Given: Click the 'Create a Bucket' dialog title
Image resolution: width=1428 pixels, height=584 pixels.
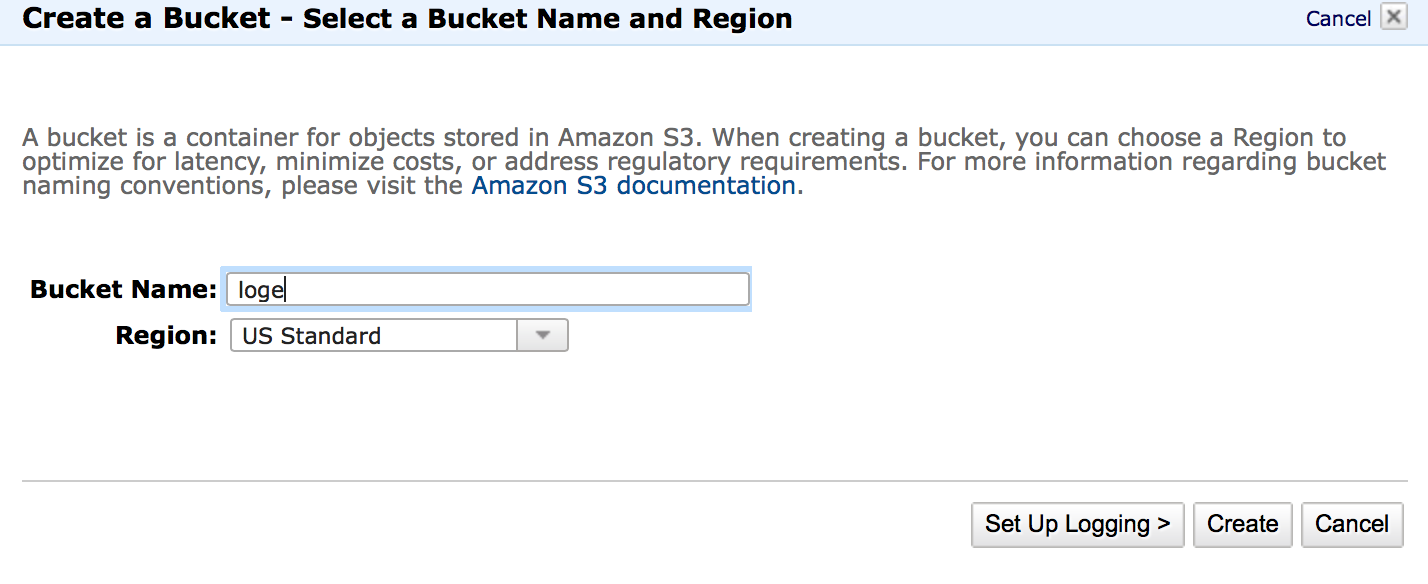Looking at the screenshot, I should (x=146, y=18).
